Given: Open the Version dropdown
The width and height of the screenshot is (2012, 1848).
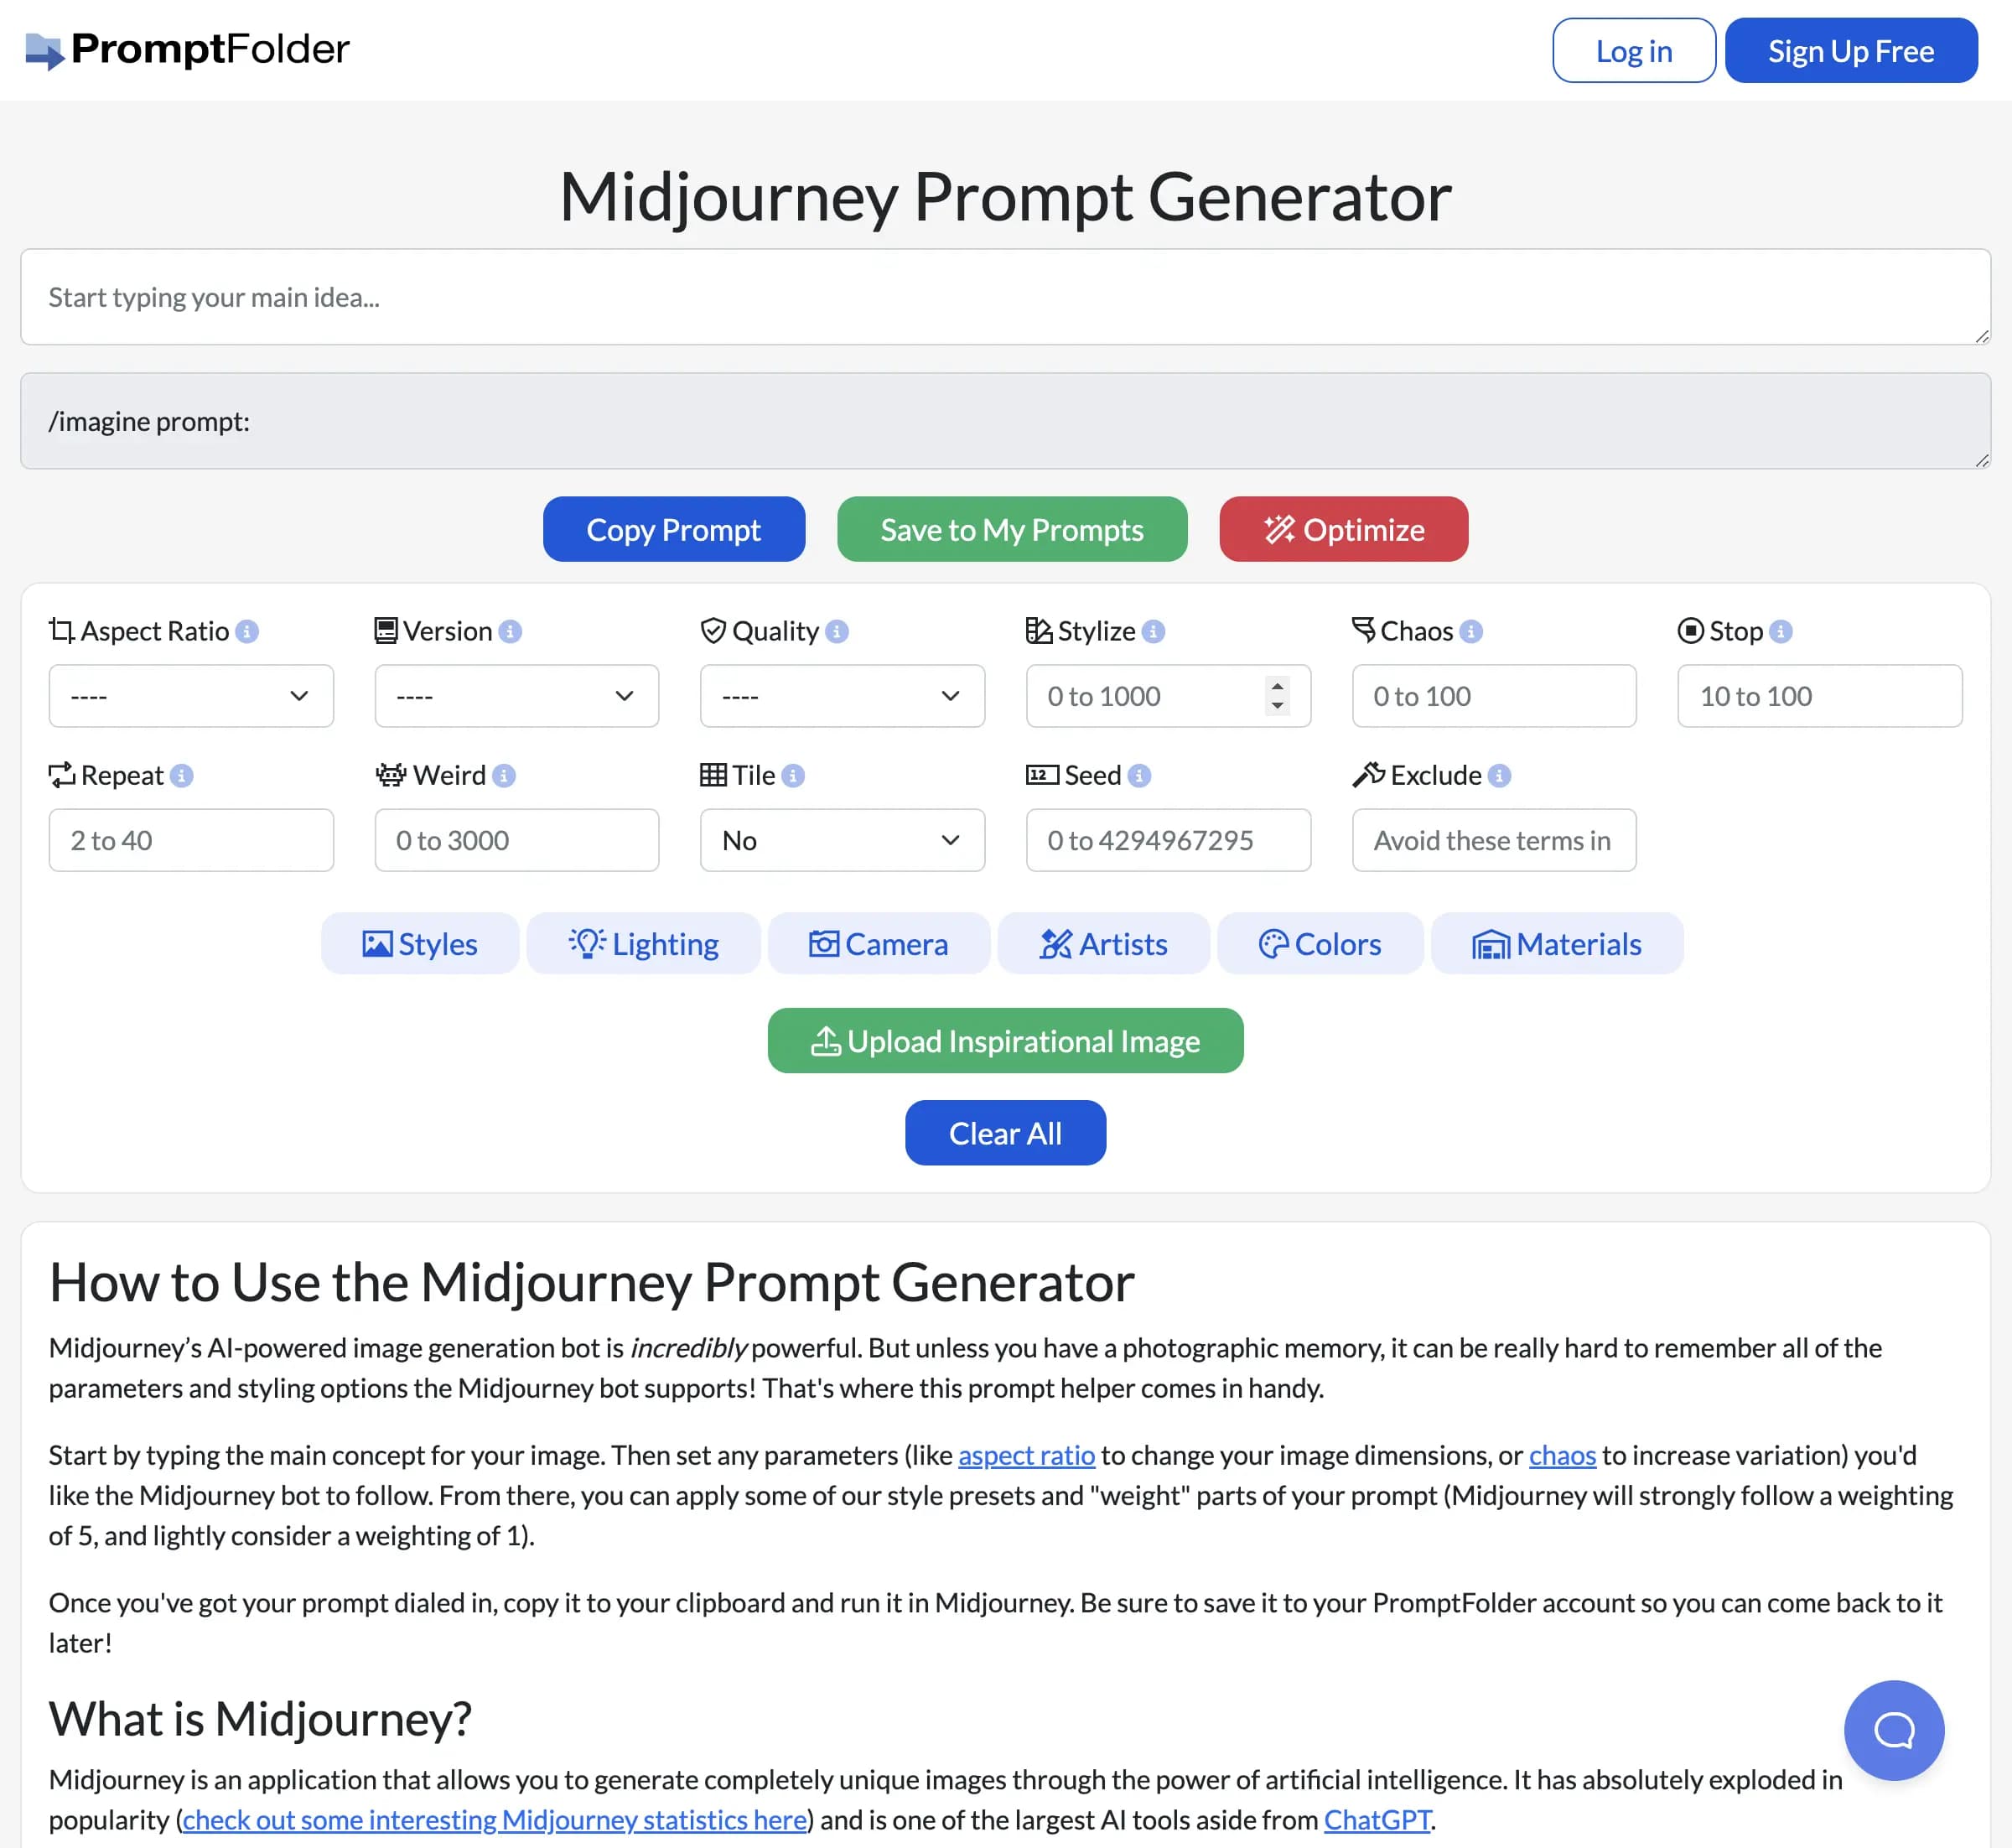Looking at the screenshot, I should coord(517,696).
